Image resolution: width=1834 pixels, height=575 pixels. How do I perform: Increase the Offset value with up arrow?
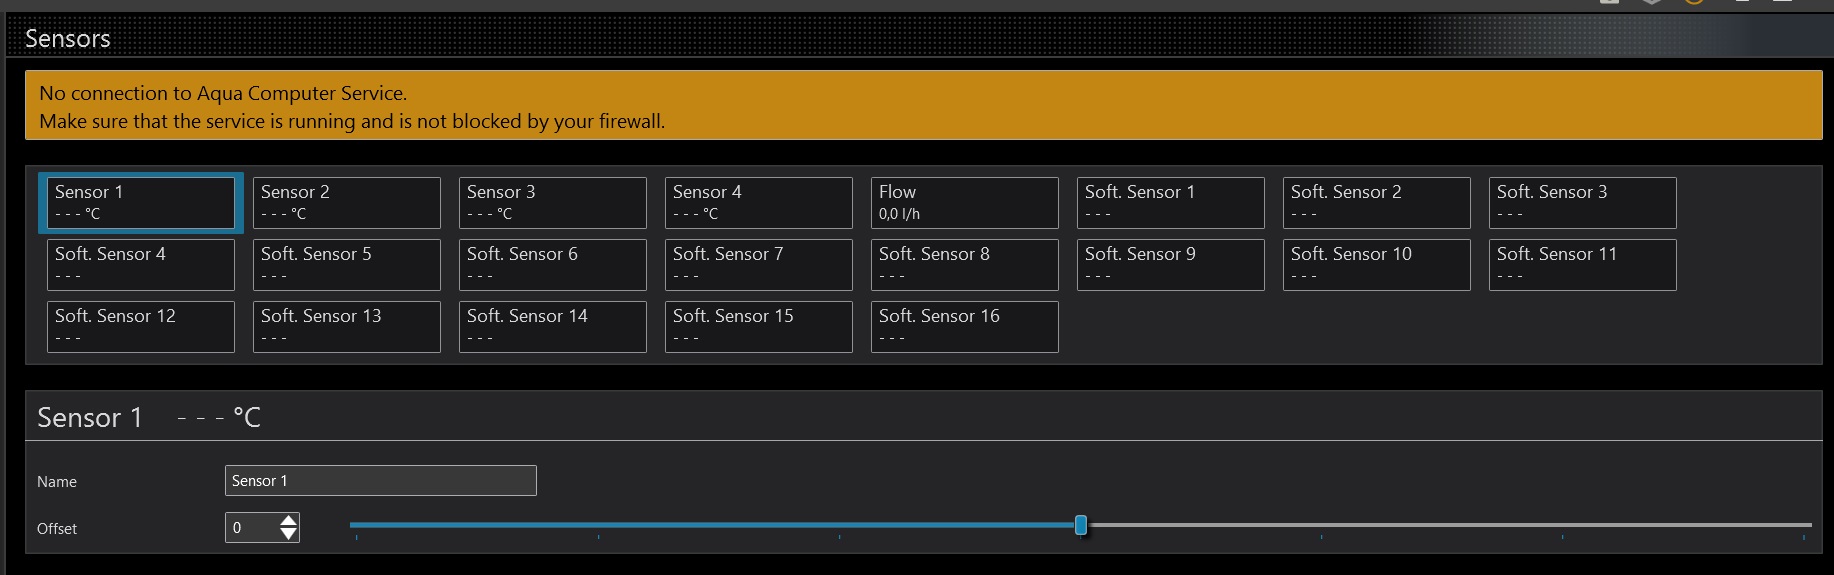(288, 520)
